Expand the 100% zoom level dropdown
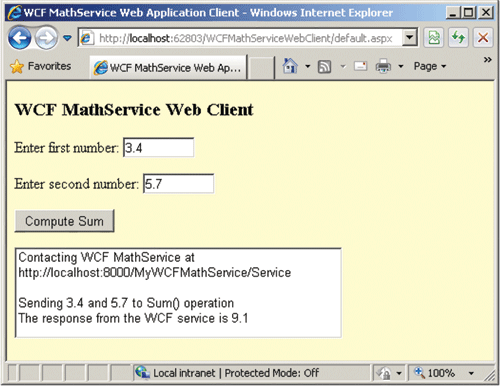500x386 pixels. pyautogui.click(x=471, y=373)
